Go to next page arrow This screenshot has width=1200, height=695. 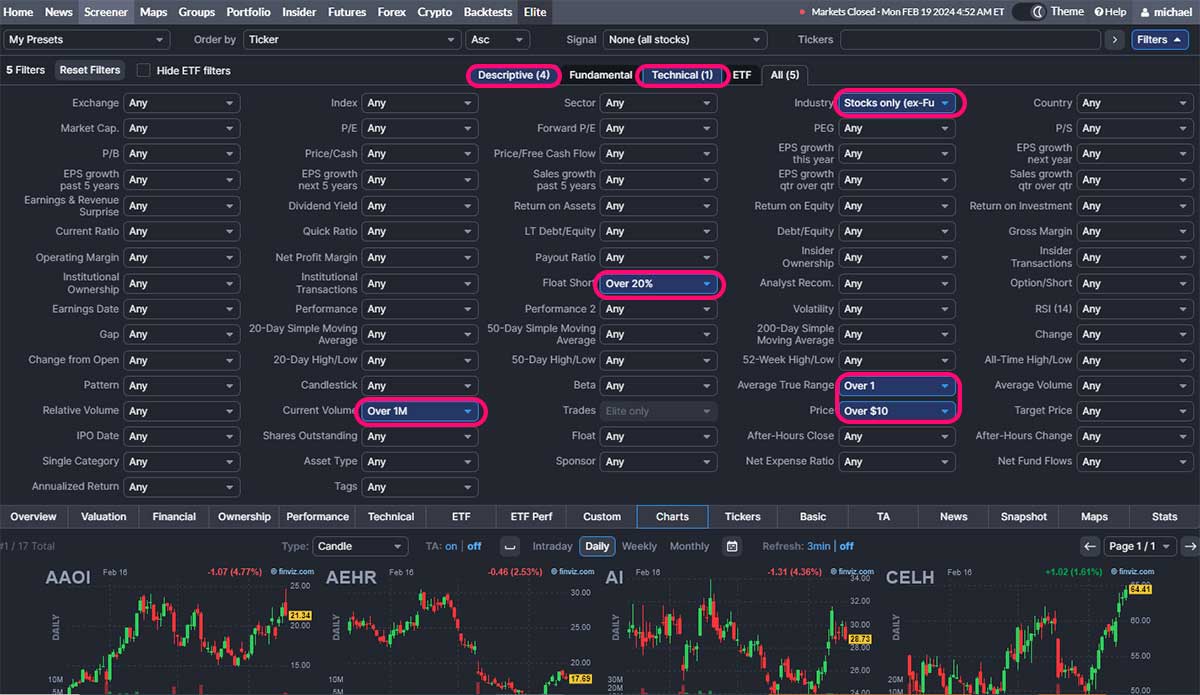(x=1190, y=546)
